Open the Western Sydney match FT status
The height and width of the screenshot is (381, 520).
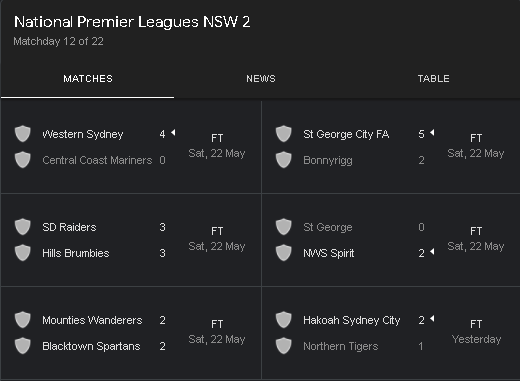tap(217, 138)
